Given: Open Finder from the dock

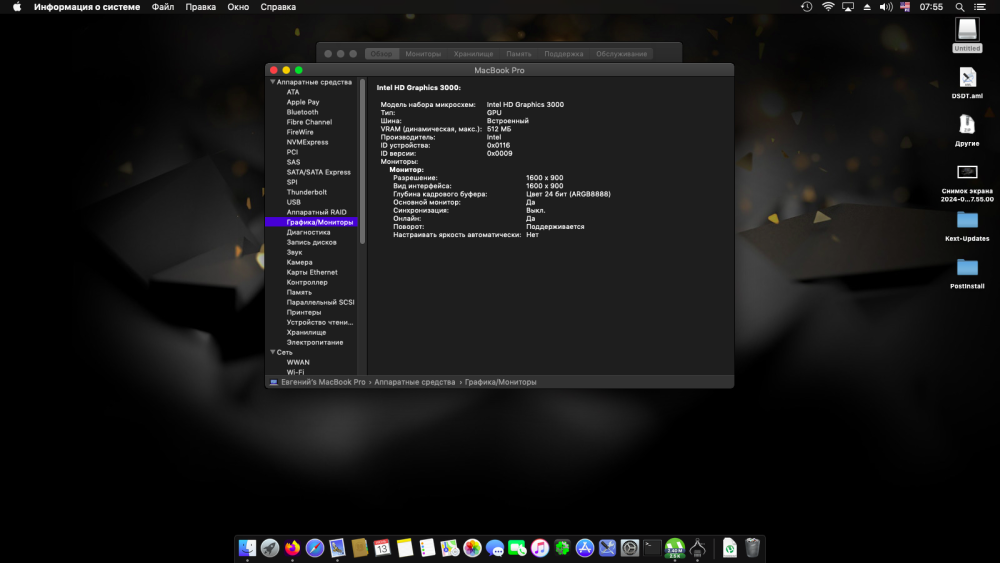Looking at the screenshot, I should tap(247, 548).
